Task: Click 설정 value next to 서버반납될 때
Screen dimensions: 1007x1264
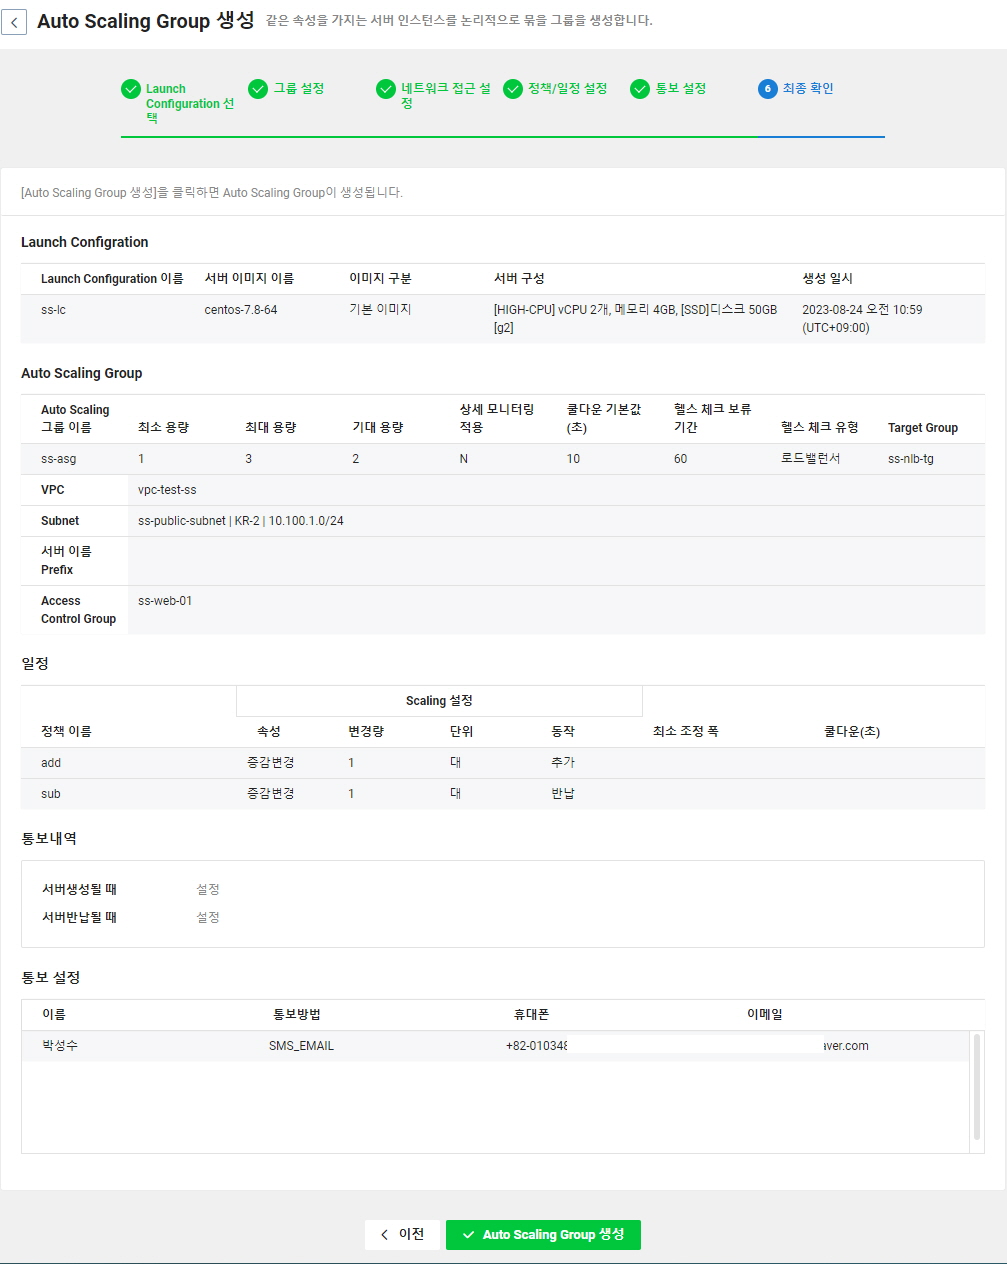Action: point(208,917)
